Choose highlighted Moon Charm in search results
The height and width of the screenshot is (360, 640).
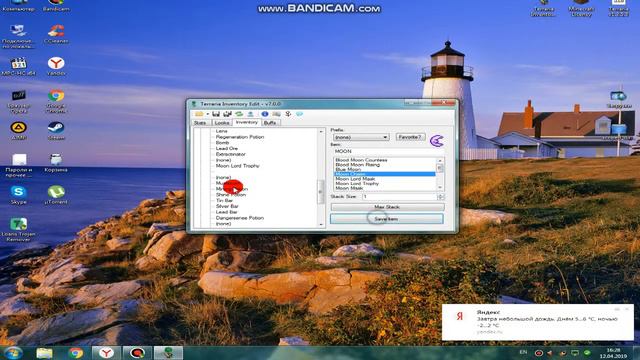tap(384, 174)
